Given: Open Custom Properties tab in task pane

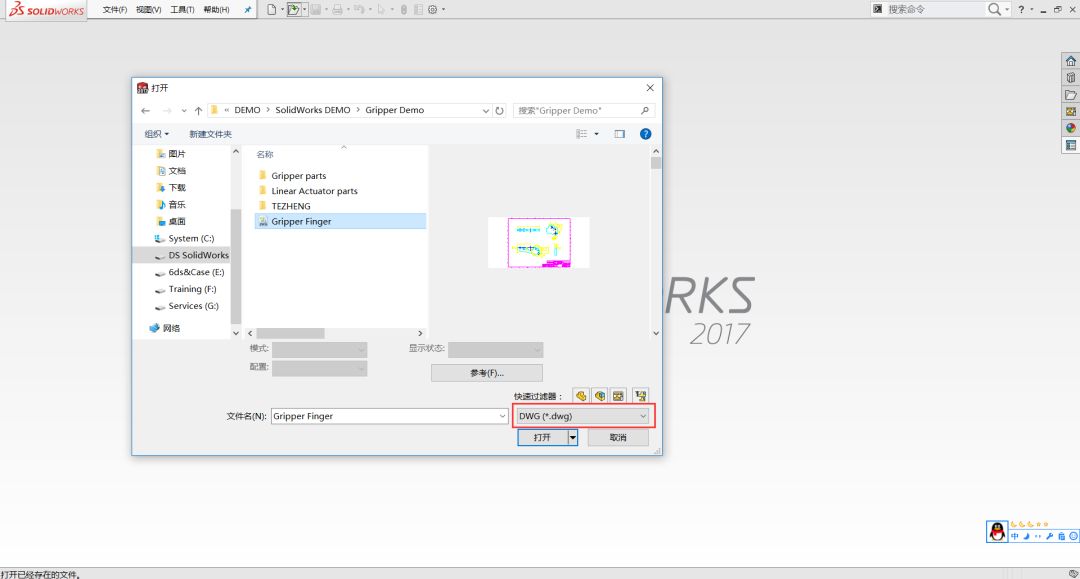Looking at the screenshot, I should (x=1070, y=145).
